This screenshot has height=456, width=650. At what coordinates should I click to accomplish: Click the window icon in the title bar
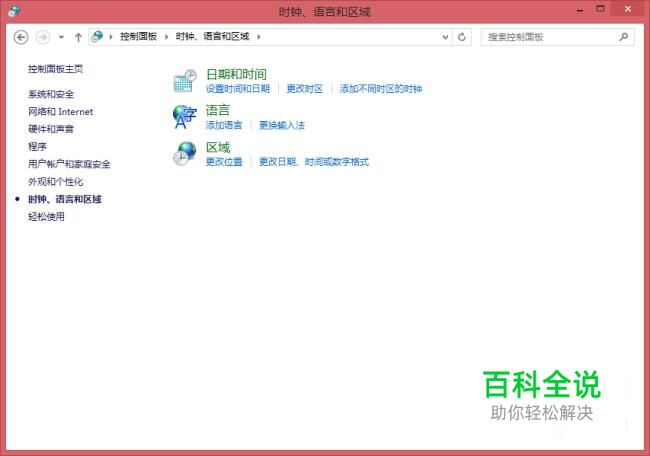click(x=14, y=11)
